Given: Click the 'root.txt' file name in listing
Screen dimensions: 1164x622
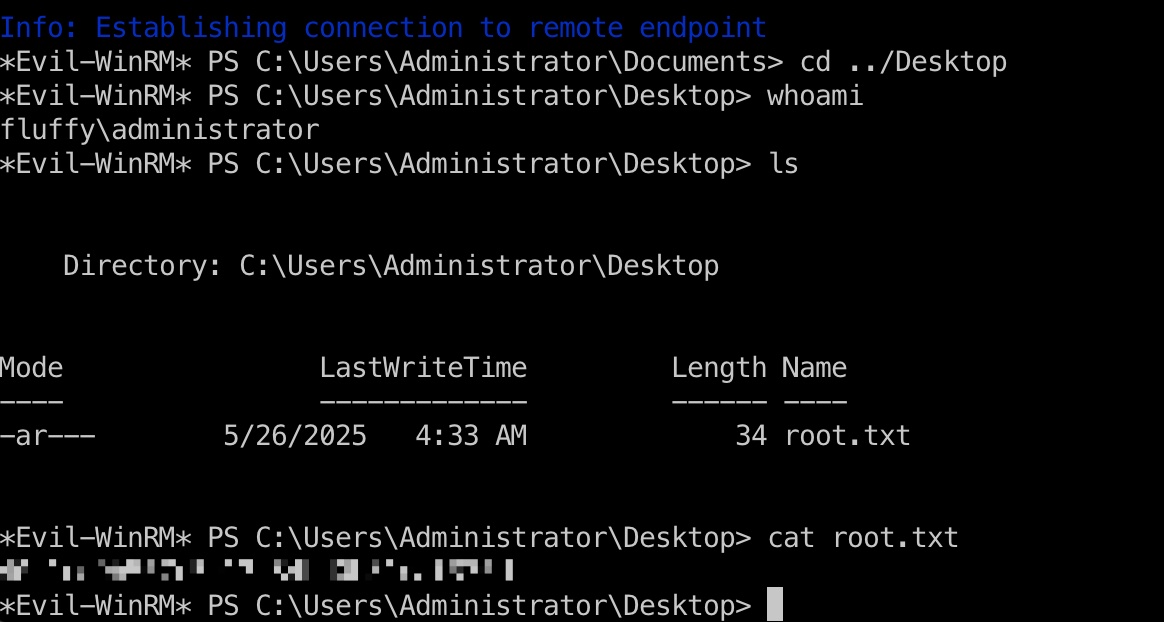Looking at the screenshot, I should click(x=847, y=436).
